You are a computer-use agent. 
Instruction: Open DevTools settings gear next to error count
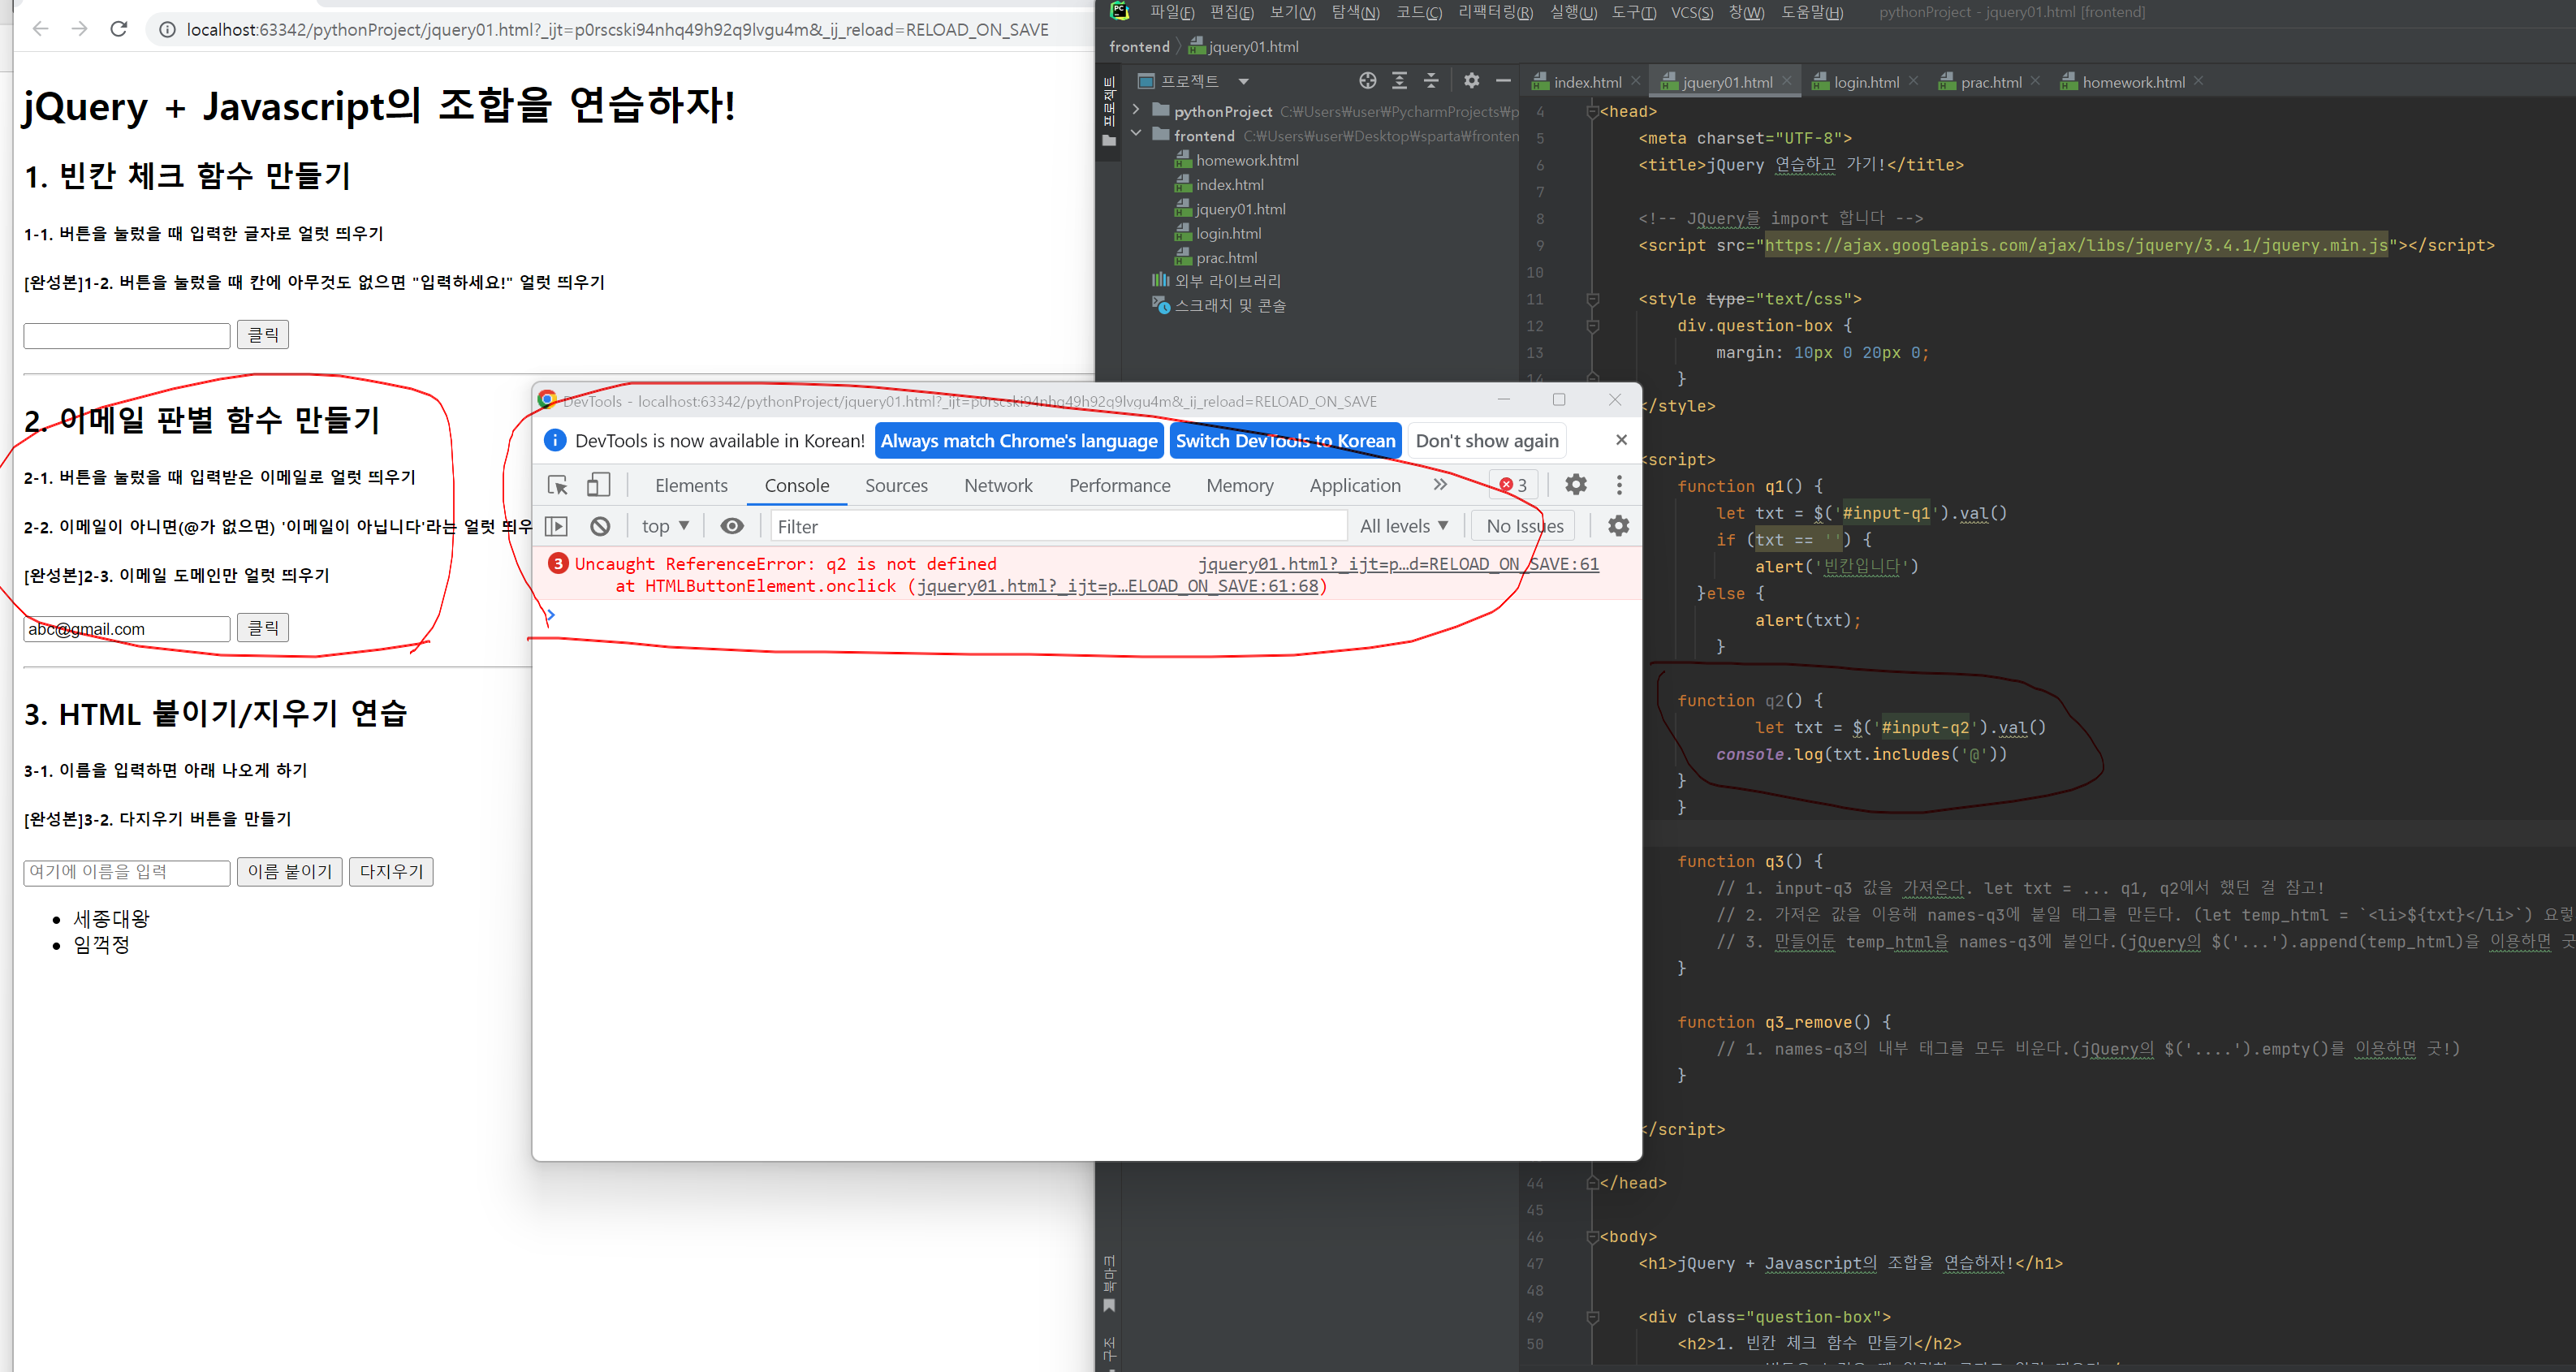coord(1576,485)
